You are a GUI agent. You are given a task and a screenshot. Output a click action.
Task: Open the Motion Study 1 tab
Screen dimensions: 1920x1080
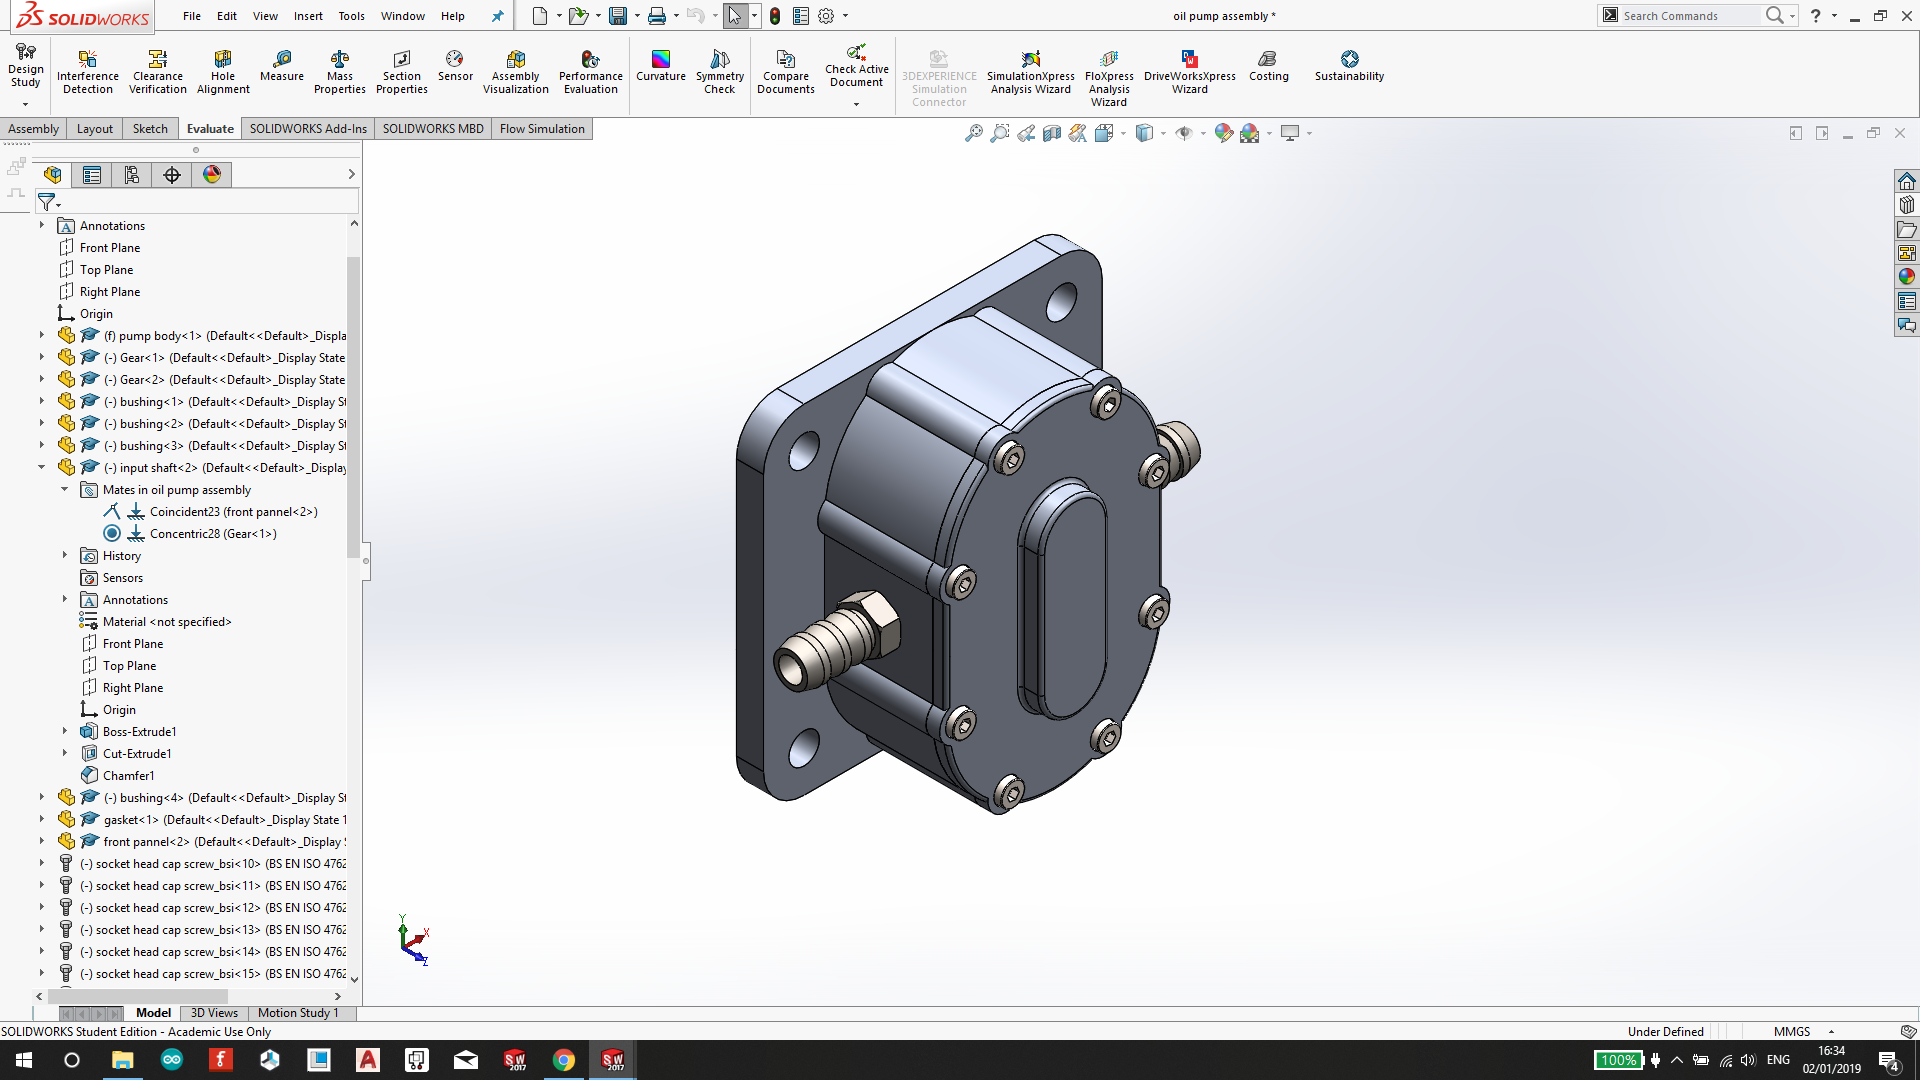click(298, 1013)
